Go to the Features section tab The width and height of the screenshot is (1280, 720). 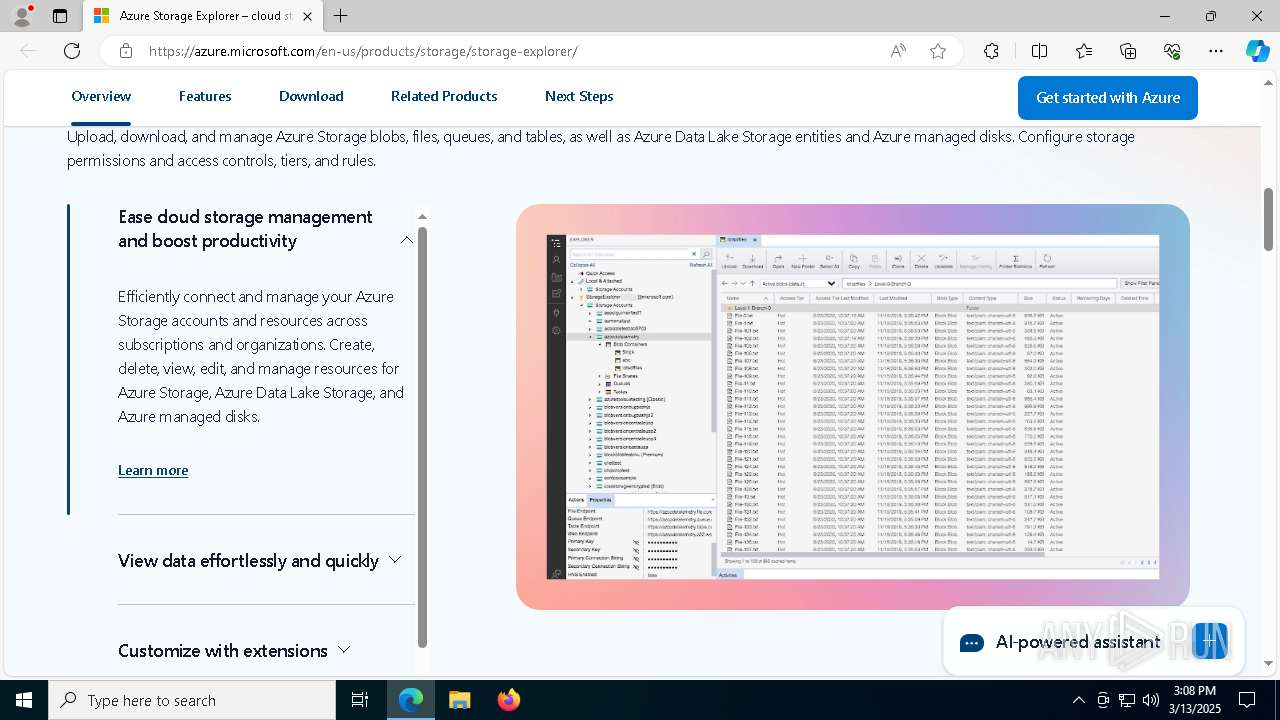[205, 96]
